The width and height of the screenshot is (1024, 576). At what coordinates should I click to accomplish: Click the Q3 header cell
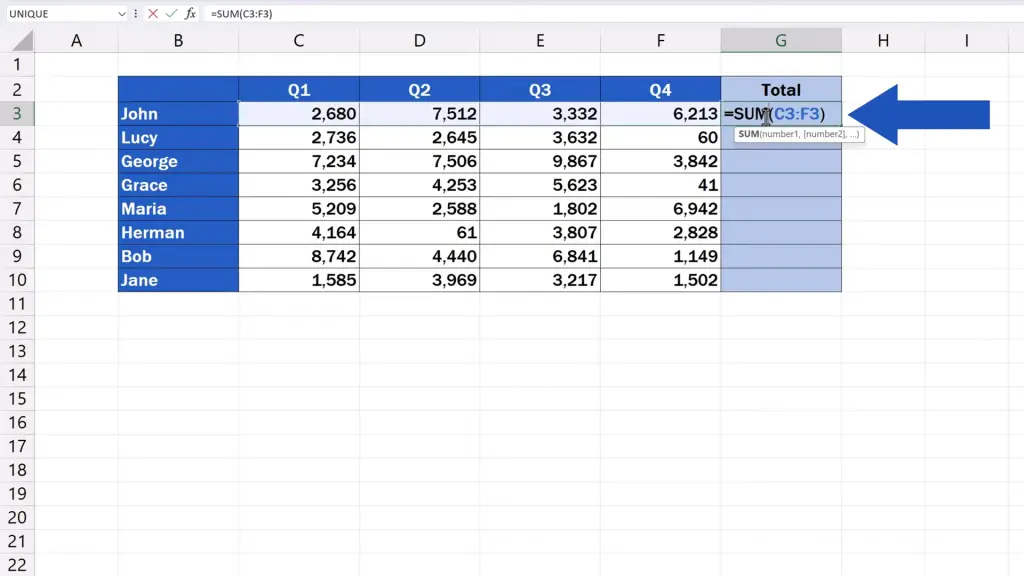[x=540, y=89]
